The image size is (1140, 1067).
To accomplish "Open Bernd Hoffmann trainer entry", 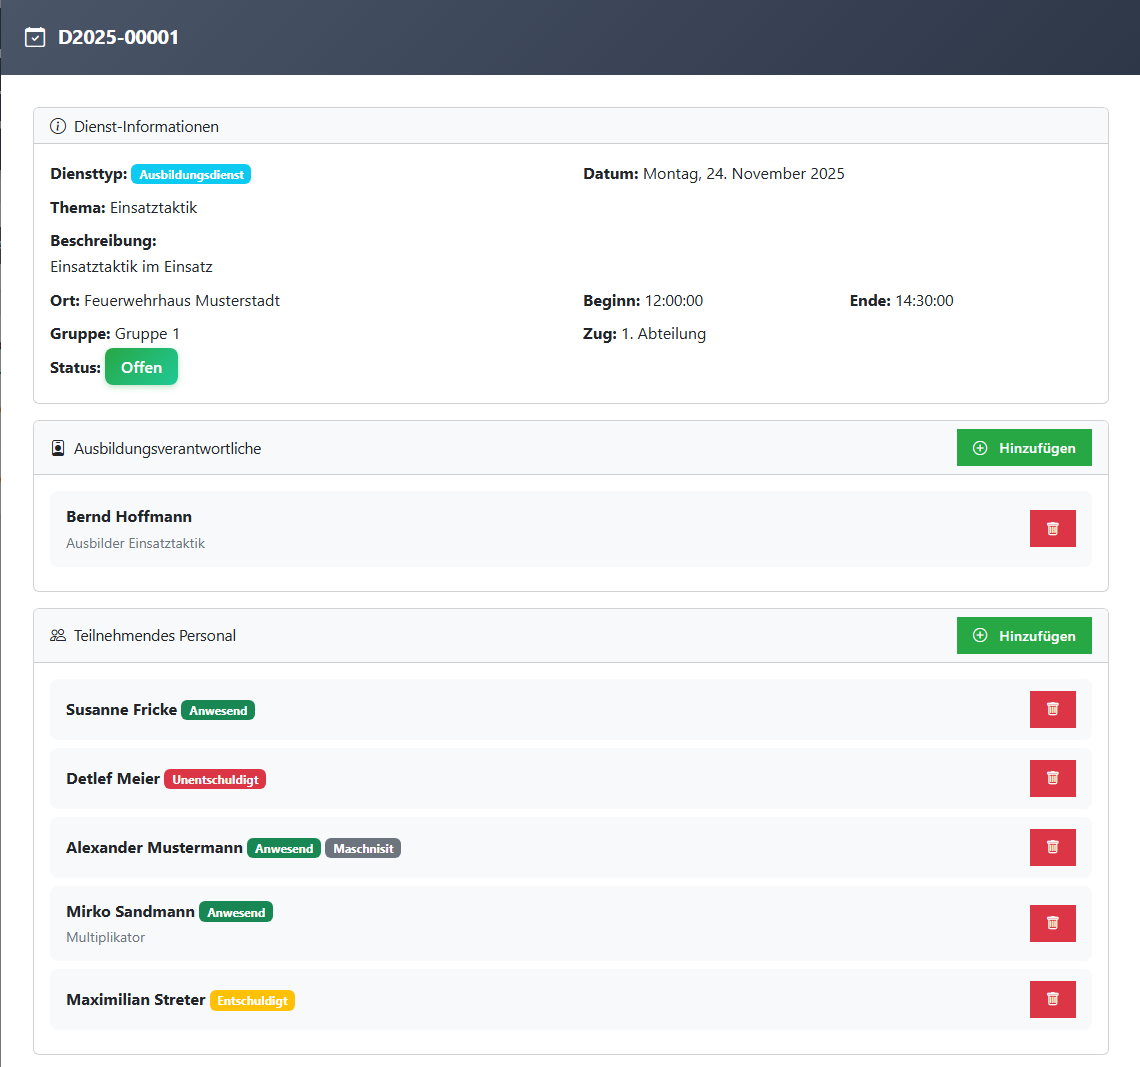I will click(129, 517).
